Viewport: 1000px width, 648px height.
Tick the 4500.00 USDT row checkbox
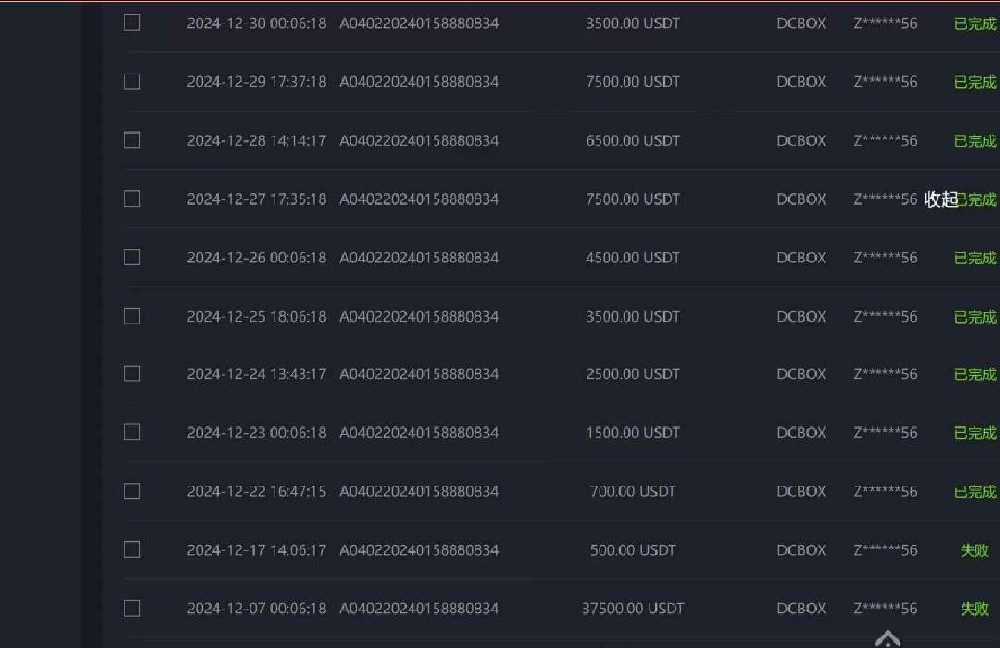click(x=132, y=257)
